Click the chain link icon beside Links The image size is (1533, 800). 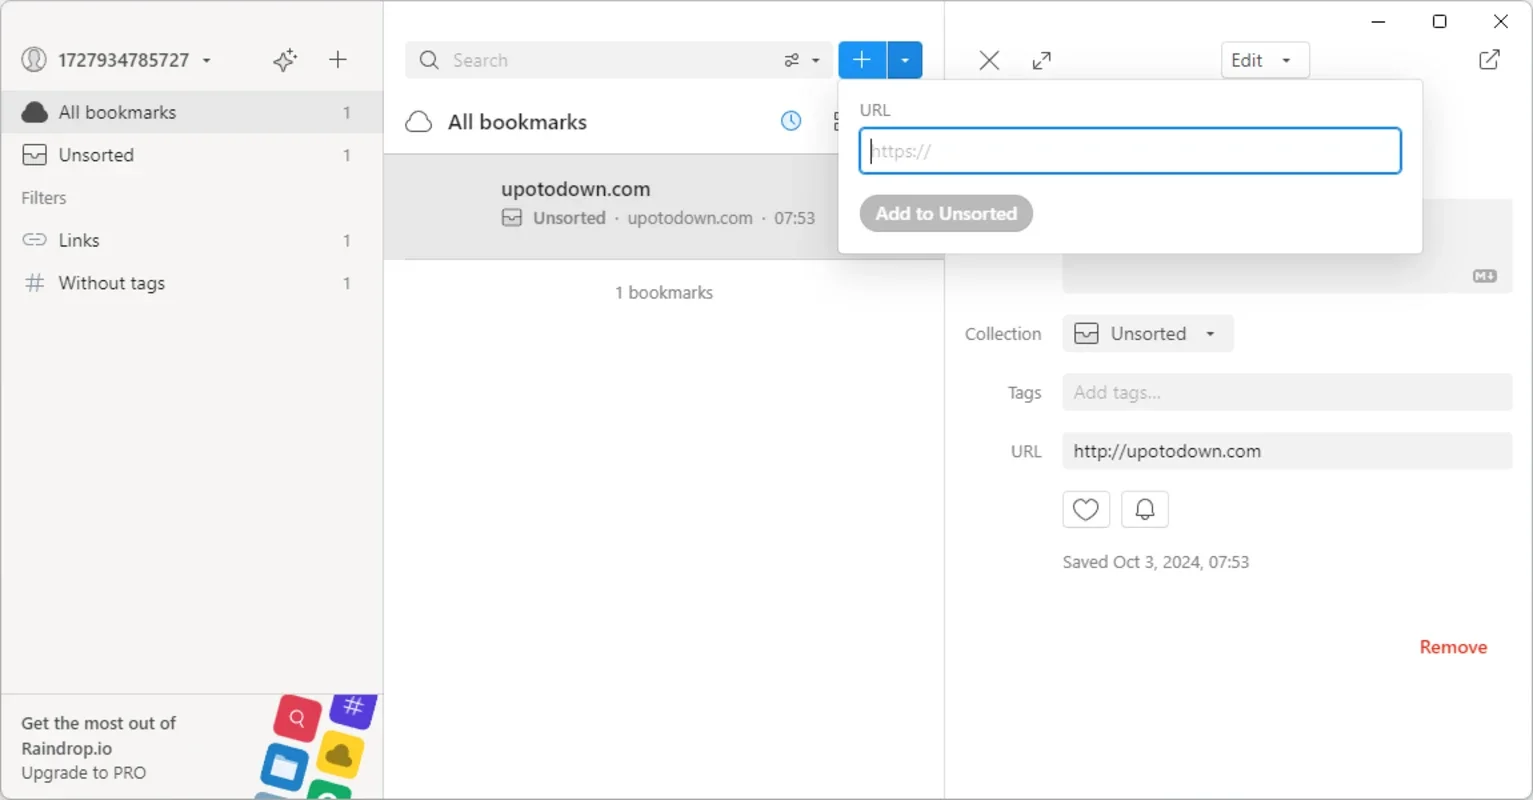click(x=35, y=240)
